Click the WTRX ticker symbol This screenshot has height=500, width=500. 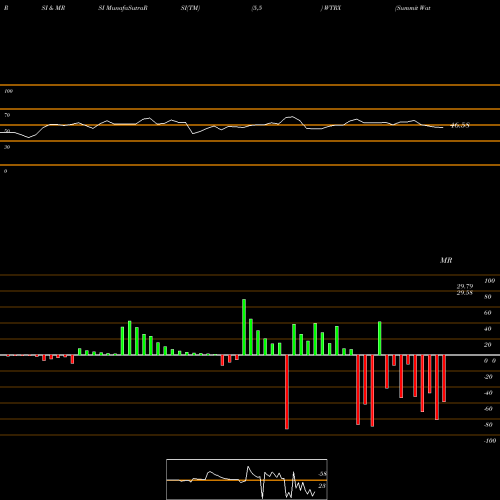pyautogui.click(x=332, y=8)
